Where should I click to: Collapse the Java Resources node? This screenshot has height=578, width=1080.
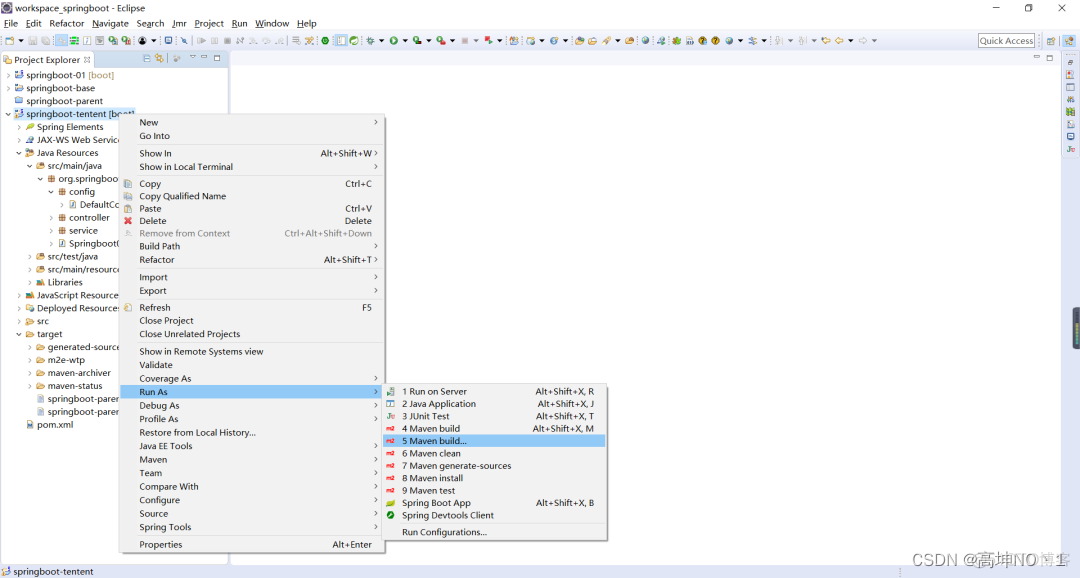pyautogui.click(x=19, y=153)
